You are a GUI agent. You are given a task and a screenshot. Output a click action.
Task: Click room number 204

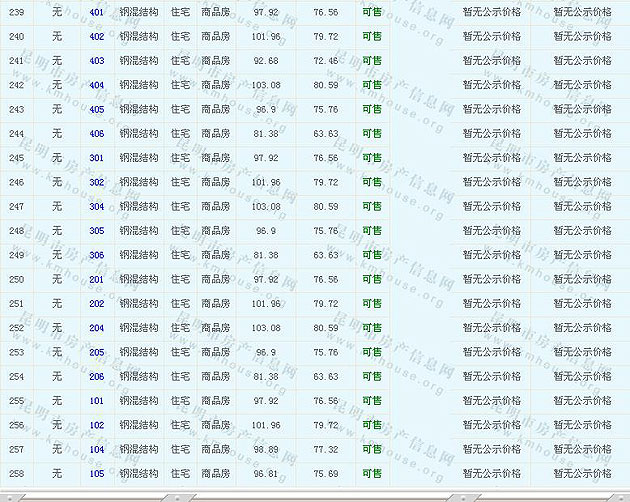tap(96, 328)
